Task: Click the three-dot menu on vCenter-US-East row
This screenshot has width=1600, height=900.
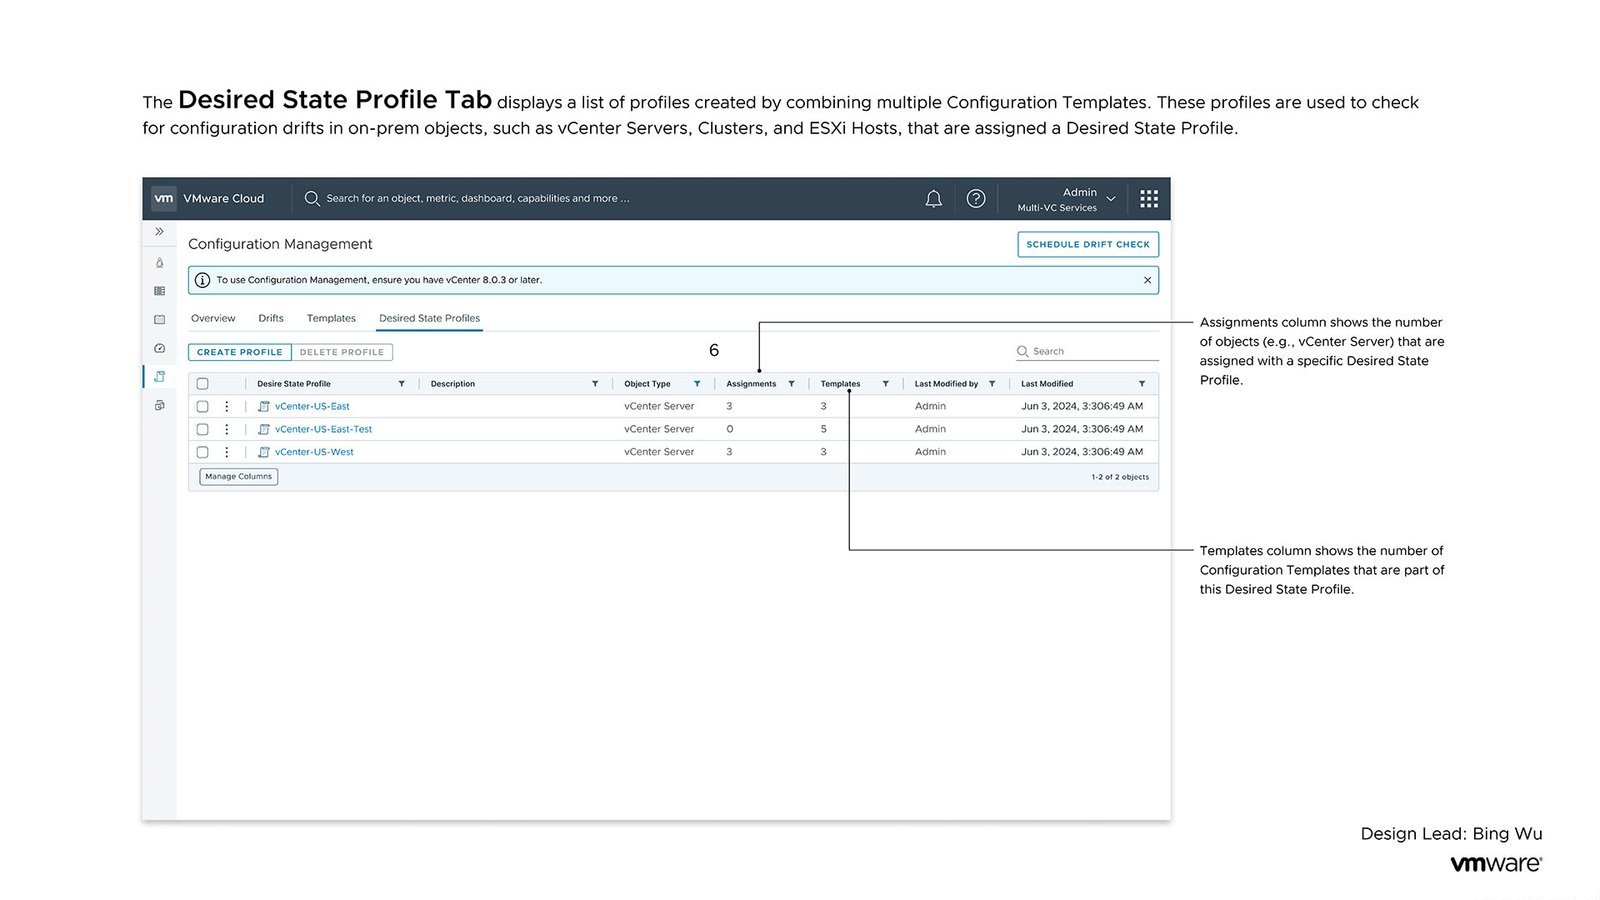Action: (227, 406)
